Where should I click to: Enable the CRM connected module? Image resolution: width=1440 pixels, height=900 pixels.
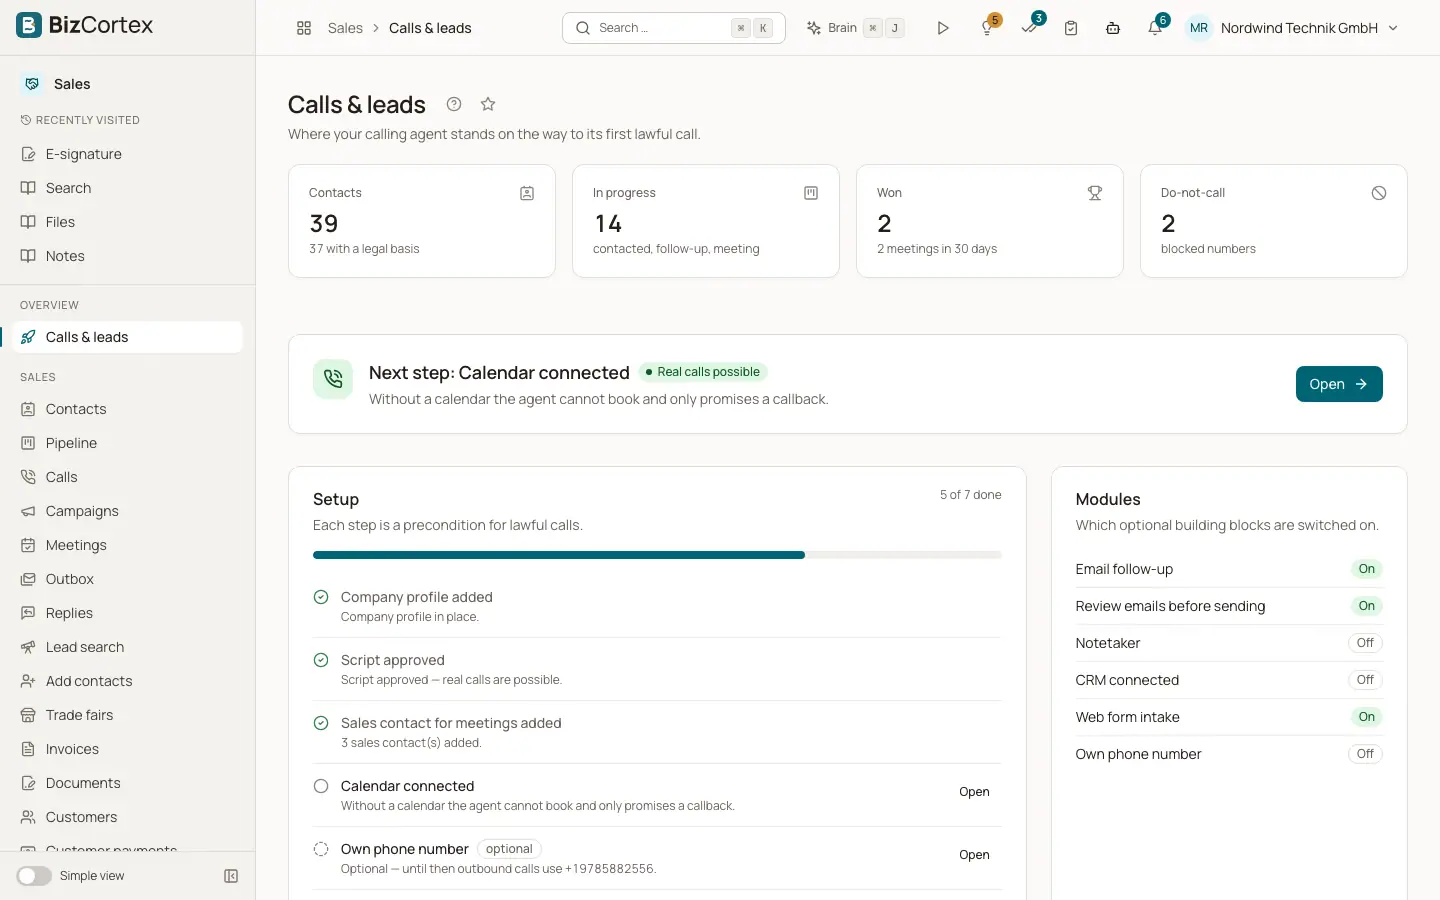1365,680
